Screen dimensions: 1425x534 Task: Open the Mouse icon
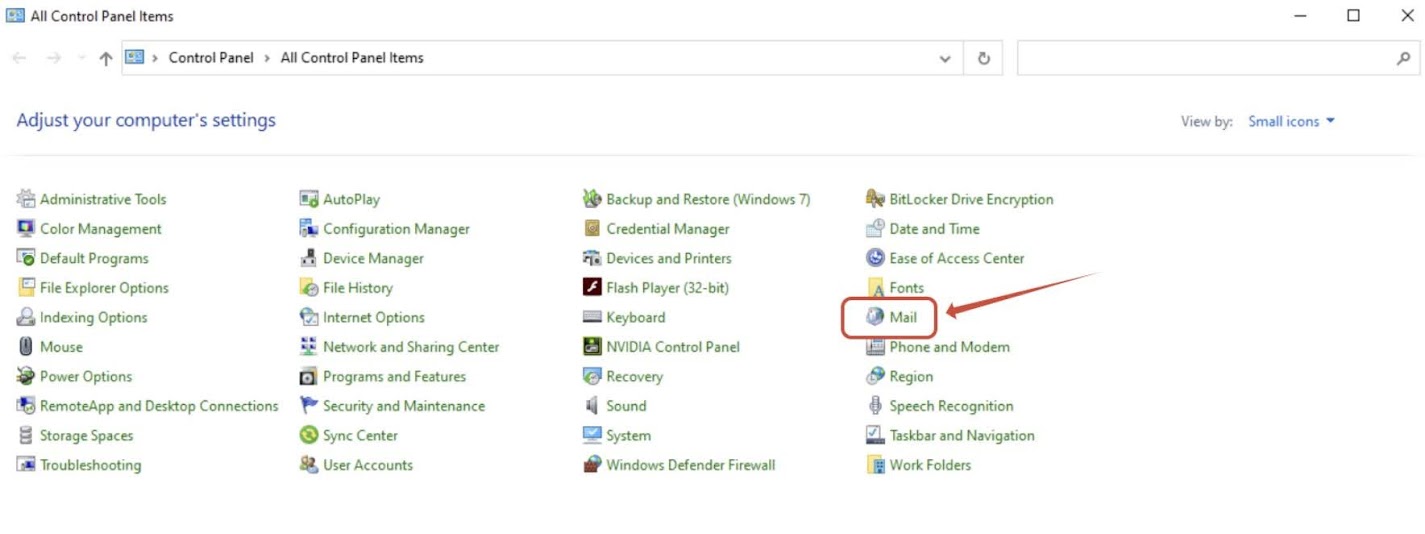(x=26, y=346)
